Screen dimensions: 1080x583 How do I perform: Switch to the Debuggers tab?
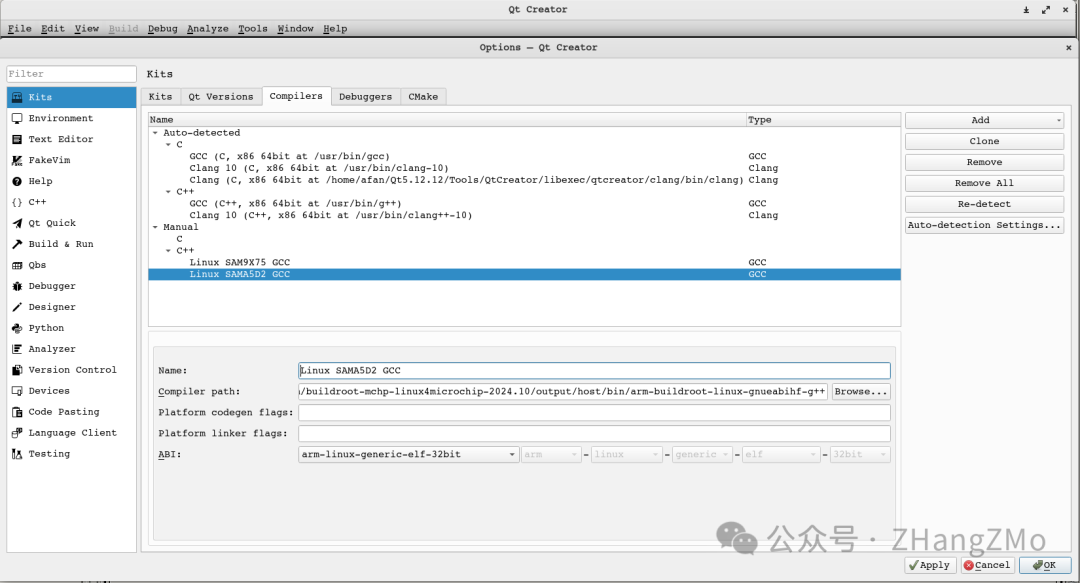(x=365, y=96)
